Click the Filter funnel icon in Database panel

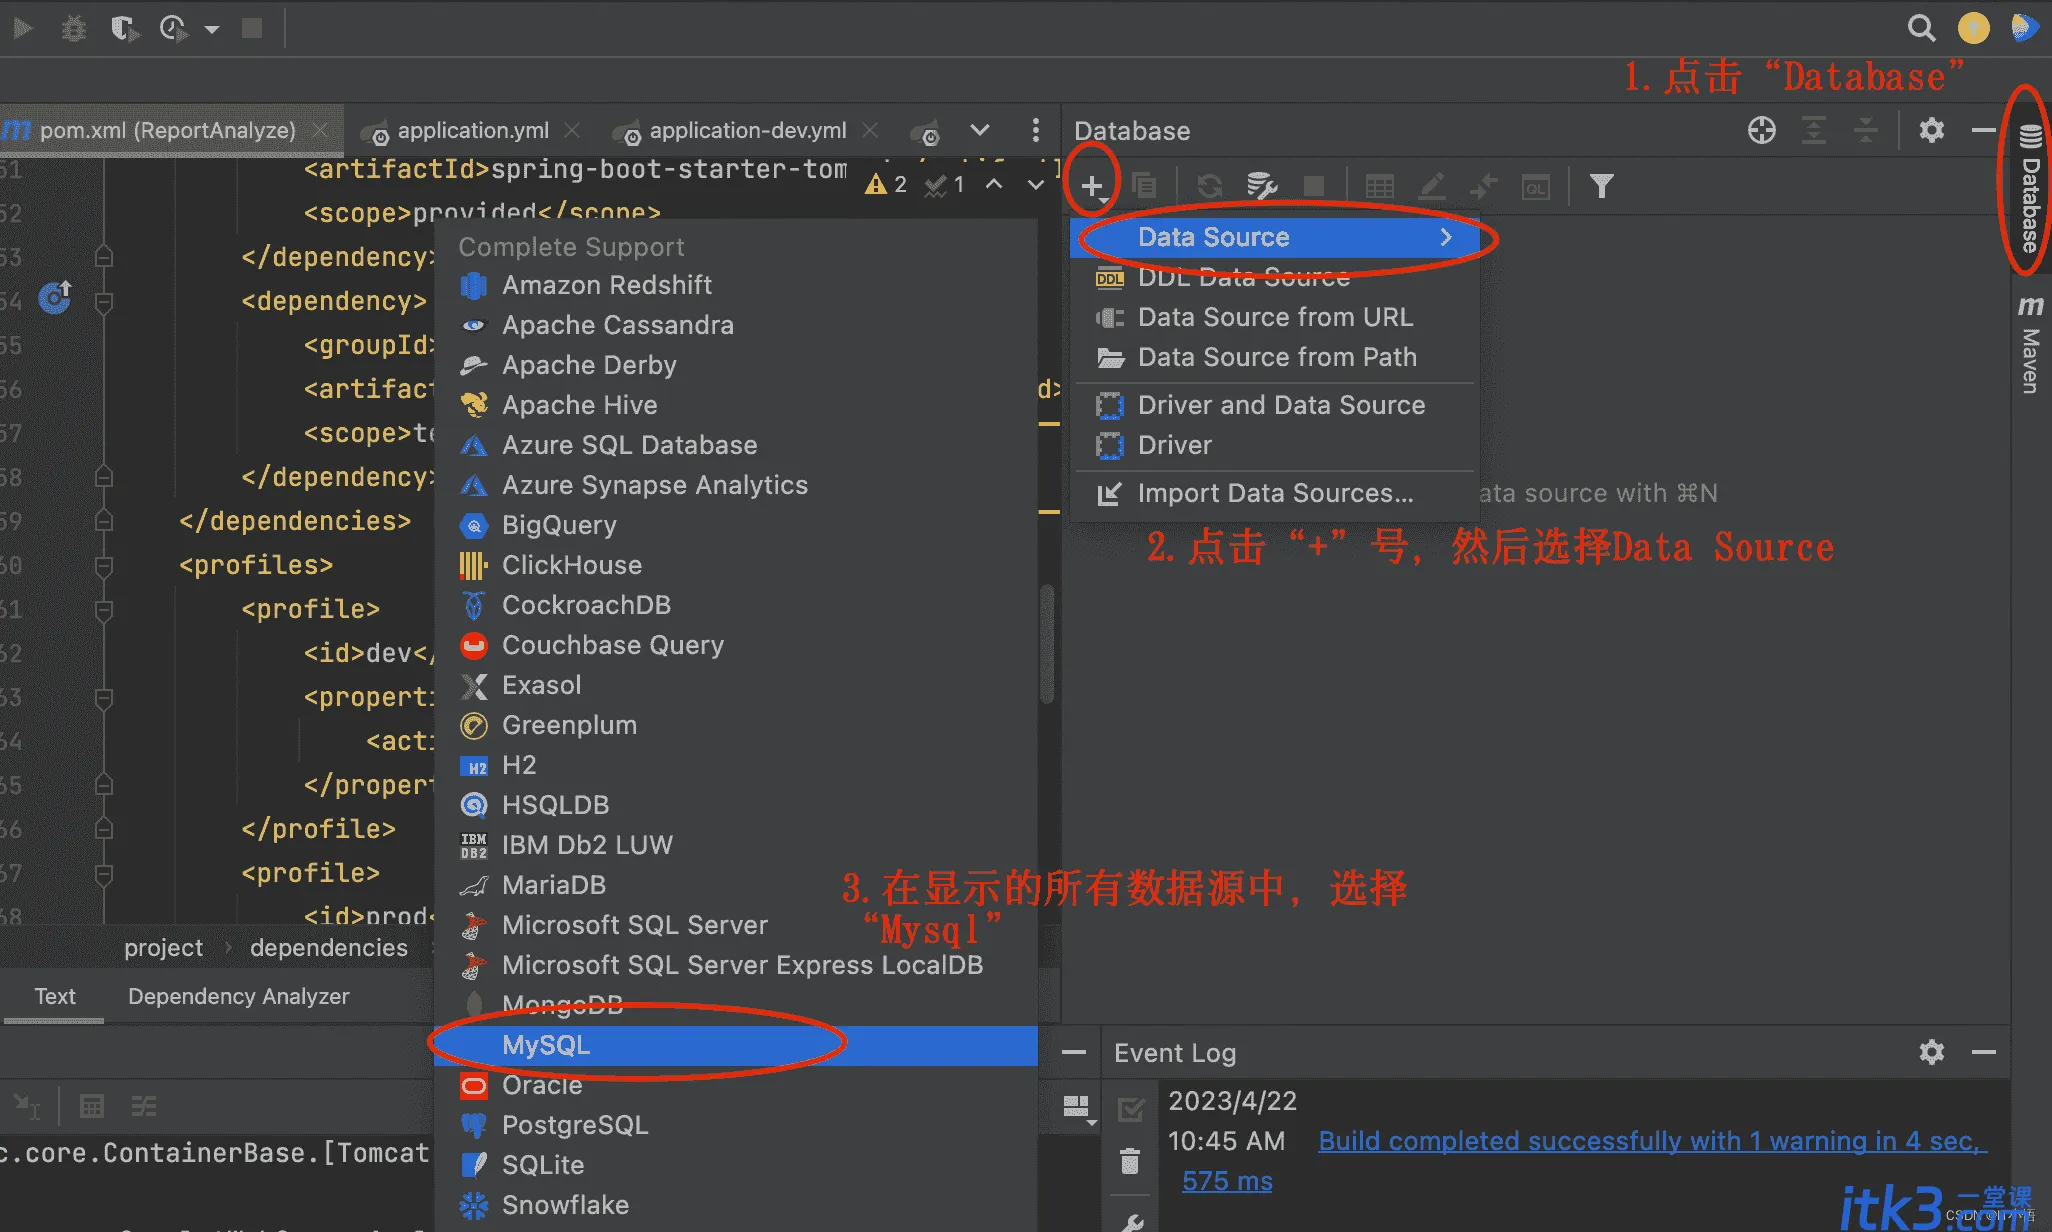click(x=1601, y=186)
